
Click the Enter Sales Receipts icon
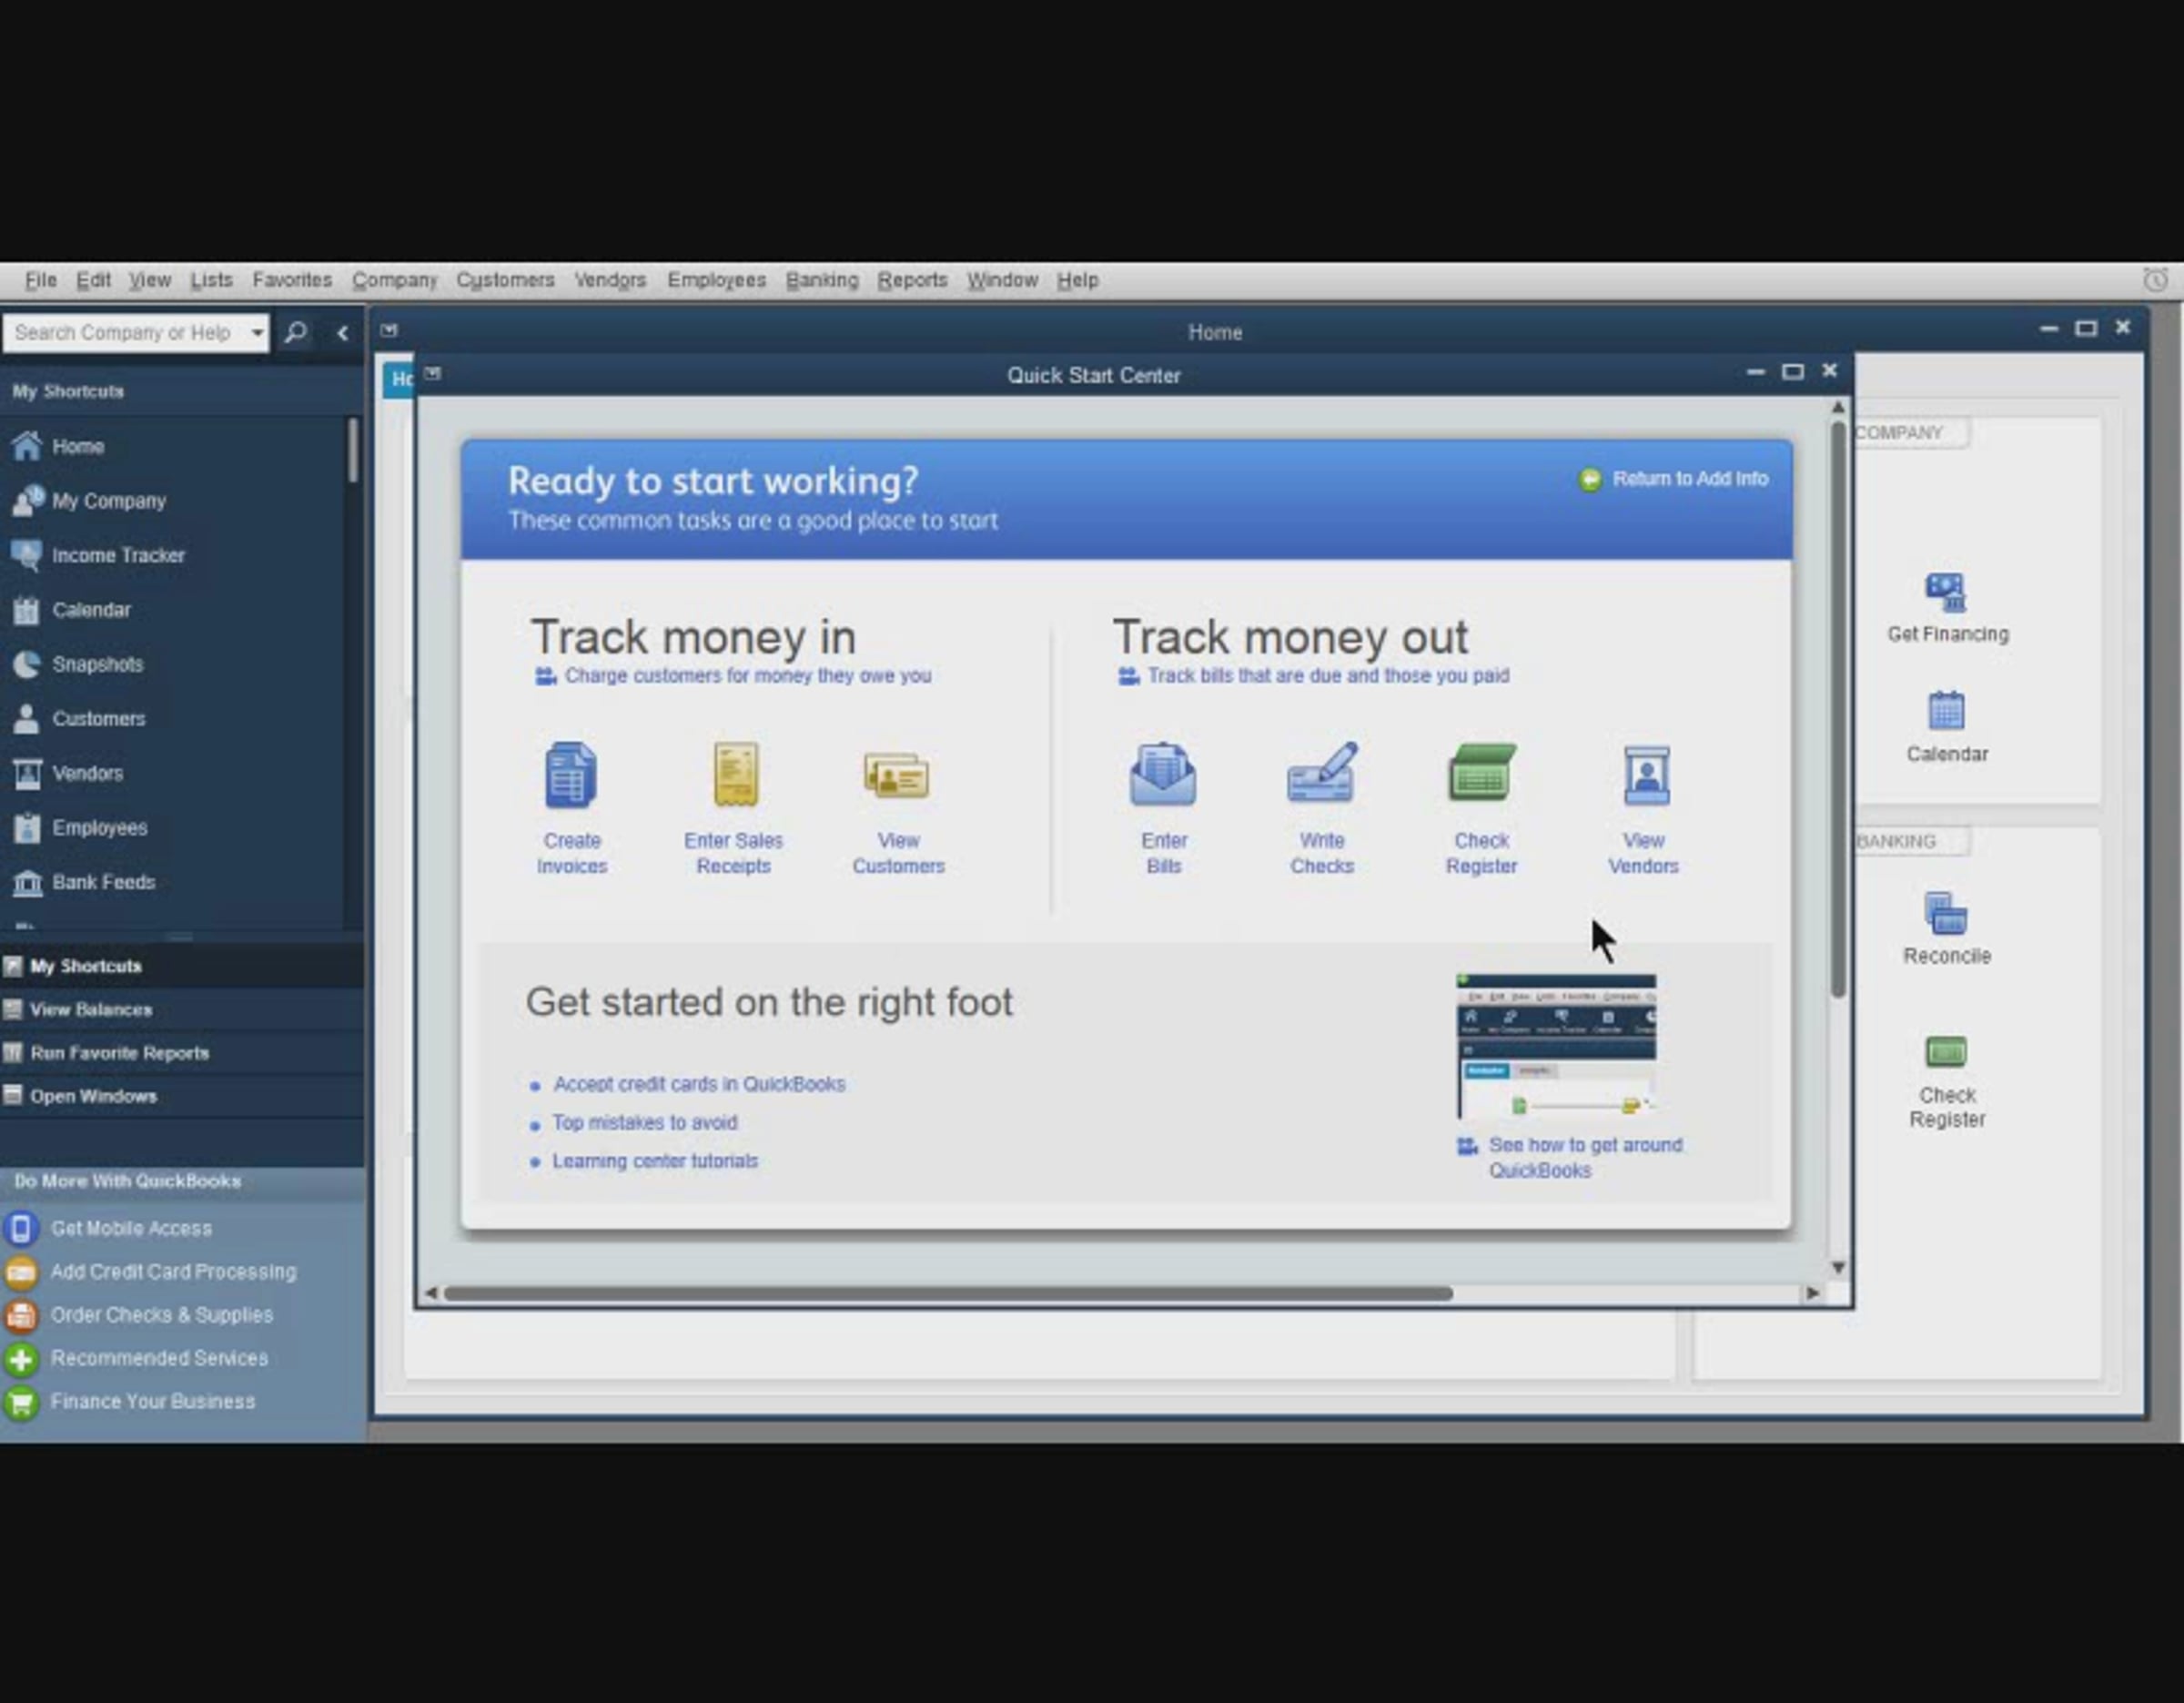(x=734, y=775)
